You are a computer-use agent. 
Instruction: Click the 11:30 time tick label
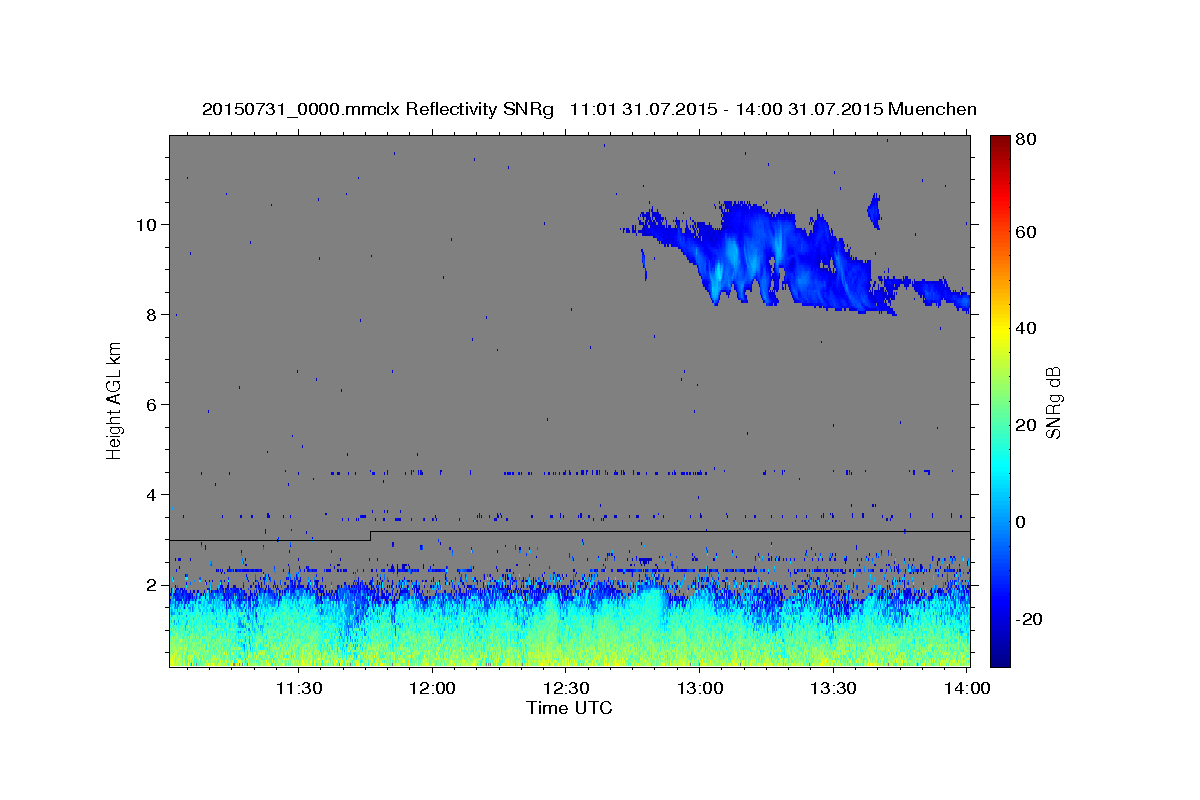click(x=298, y=688)
